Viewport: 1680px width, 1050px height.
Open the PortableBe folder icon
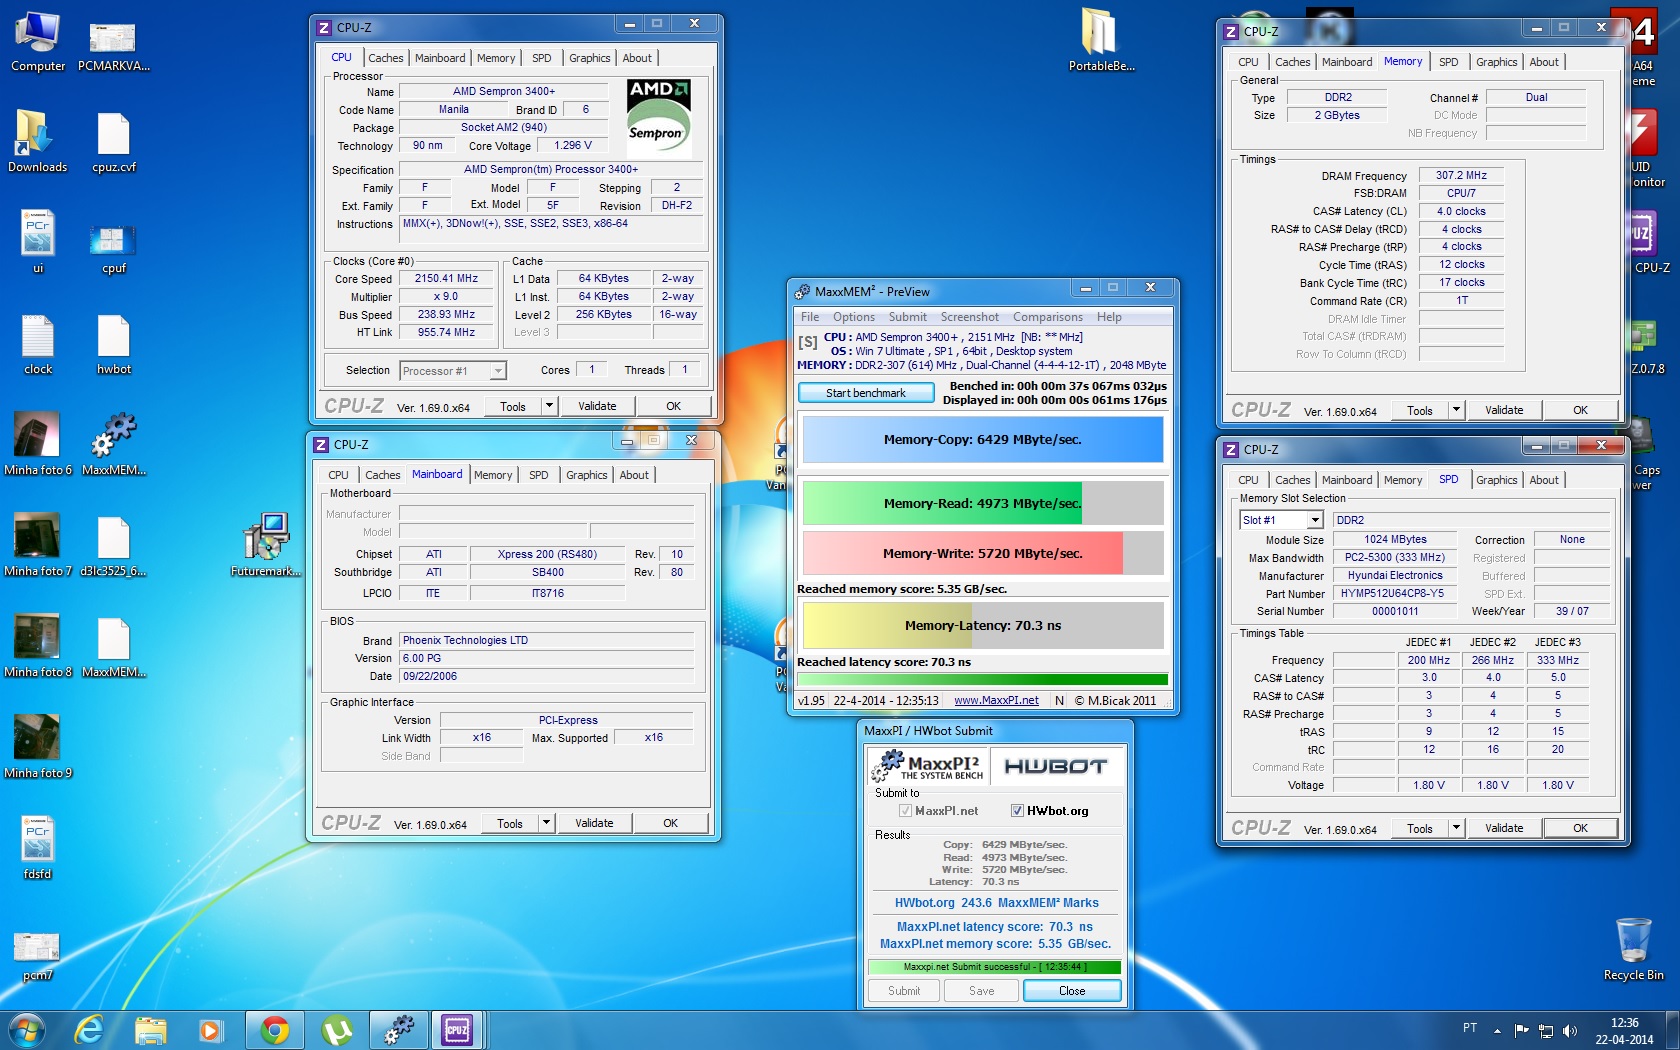coord(1101,42)
